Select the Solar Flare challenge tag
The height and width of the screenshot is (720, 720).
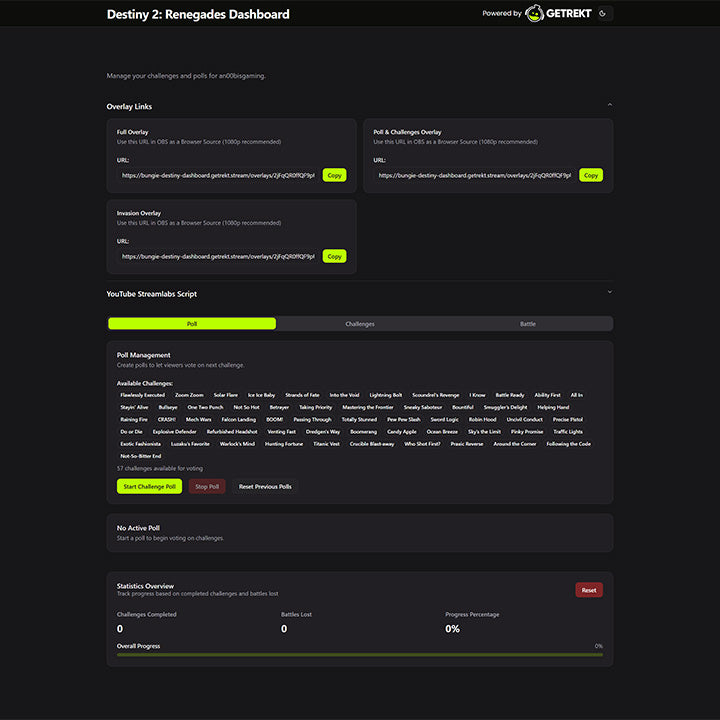point(225,395)
